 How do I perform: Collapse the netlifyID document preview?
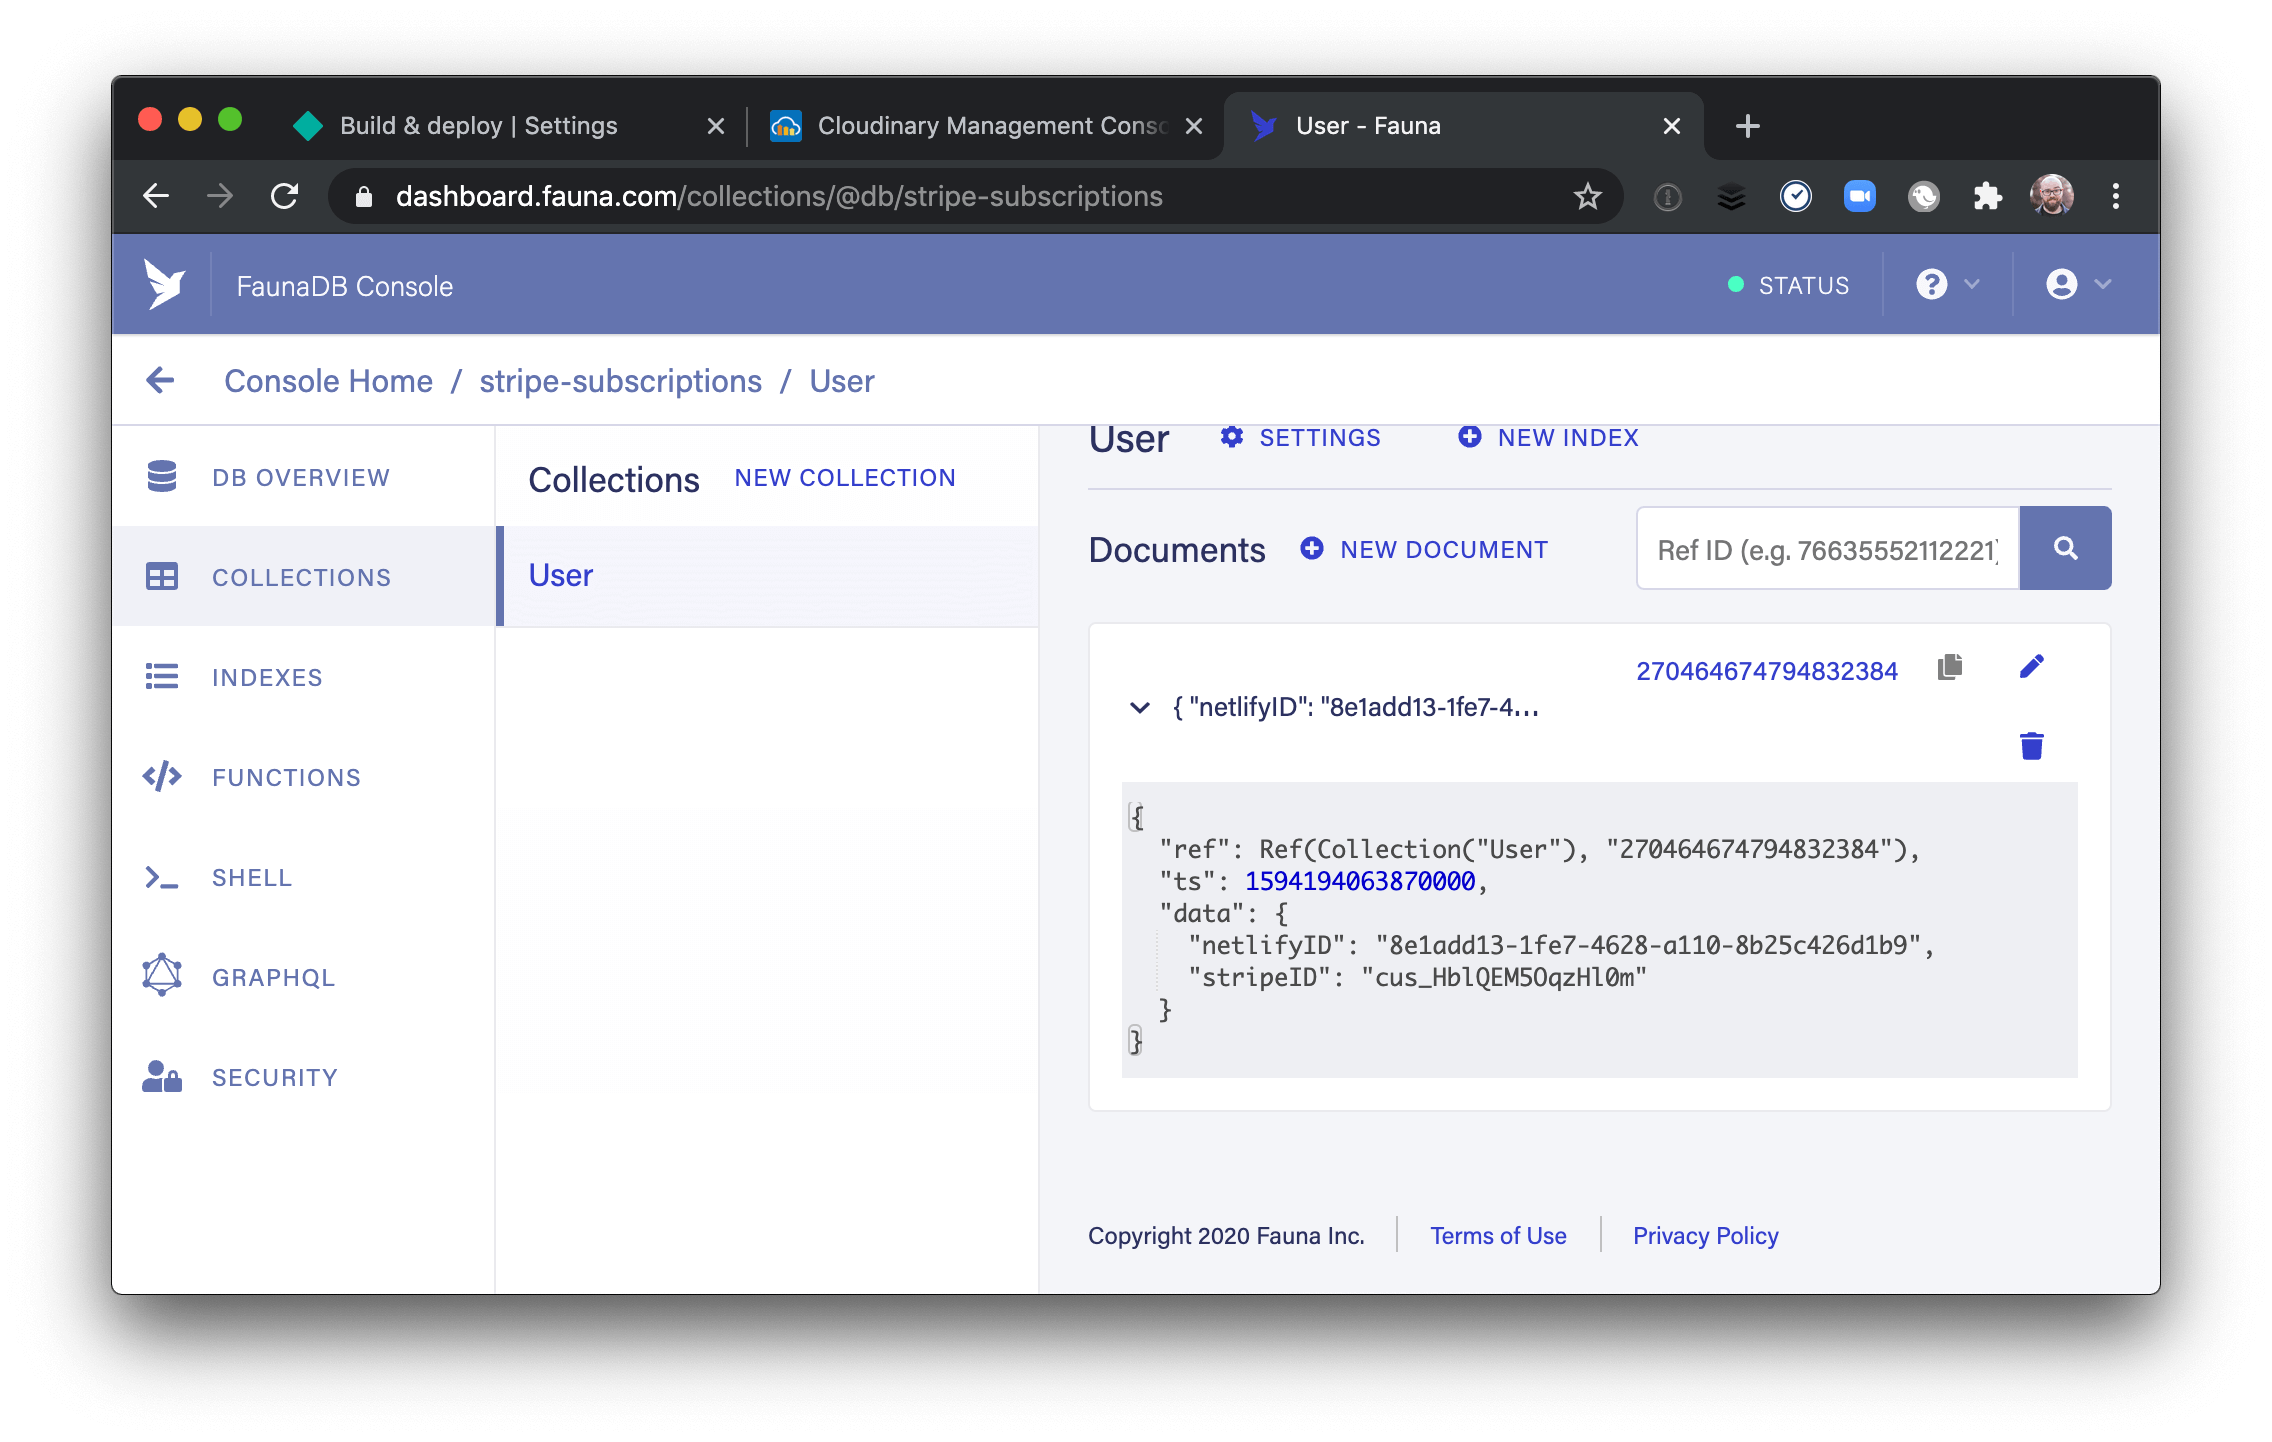[x=1140, y=708]
